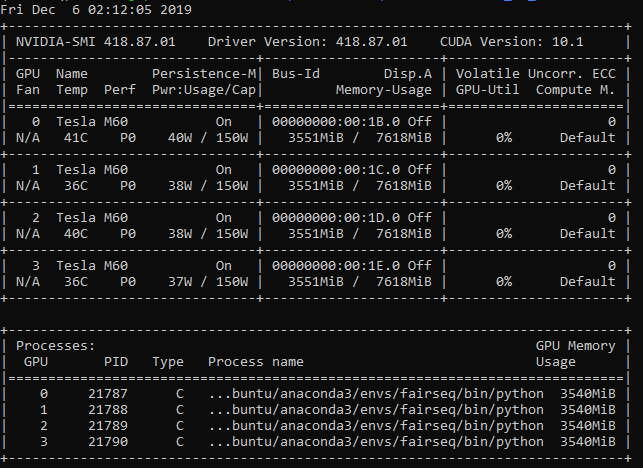Click the '40C' temperature value for GPU 2
The width and height of the screenshot is (643, 468).
[76, 234]
